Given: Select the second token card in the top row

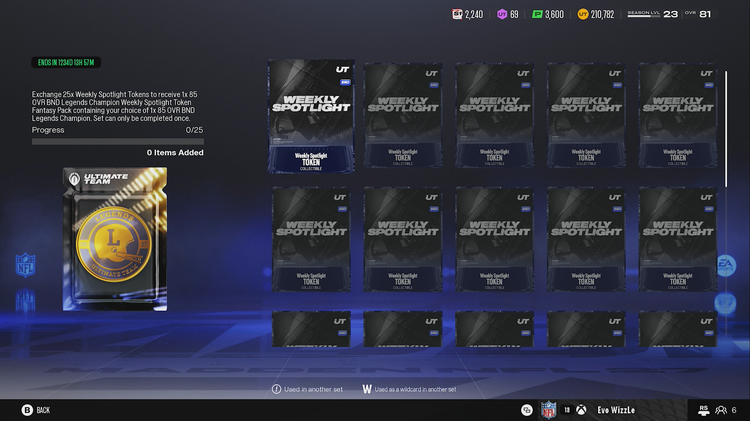Looking at the screenshot, I should 403,115.
